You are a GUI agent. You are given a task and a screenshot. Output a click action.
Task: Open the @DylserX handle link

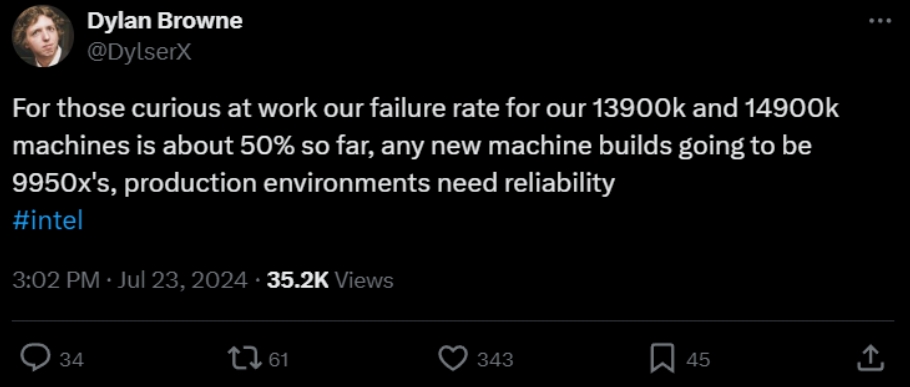pos(139,53)
